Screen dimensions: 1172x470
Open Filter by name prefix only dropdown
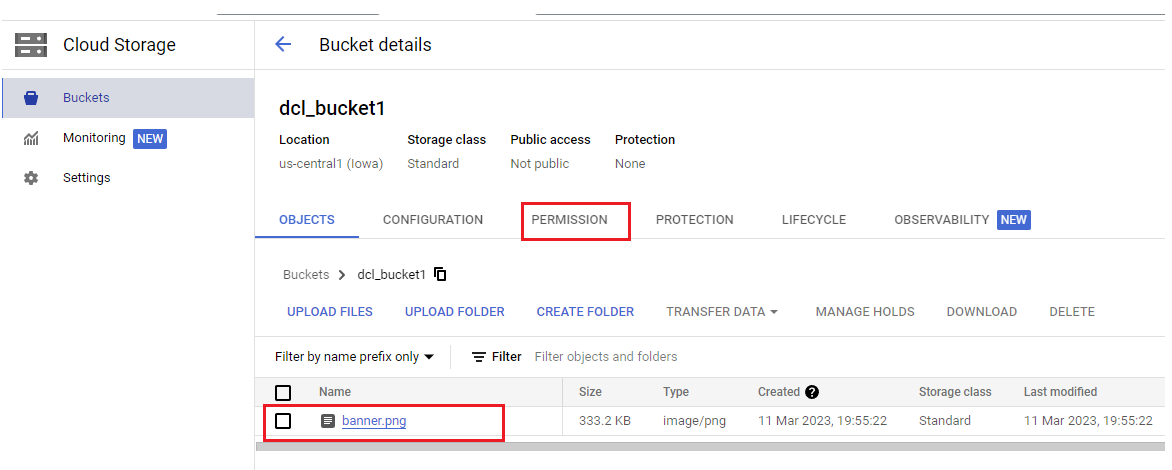click(354, 356)
